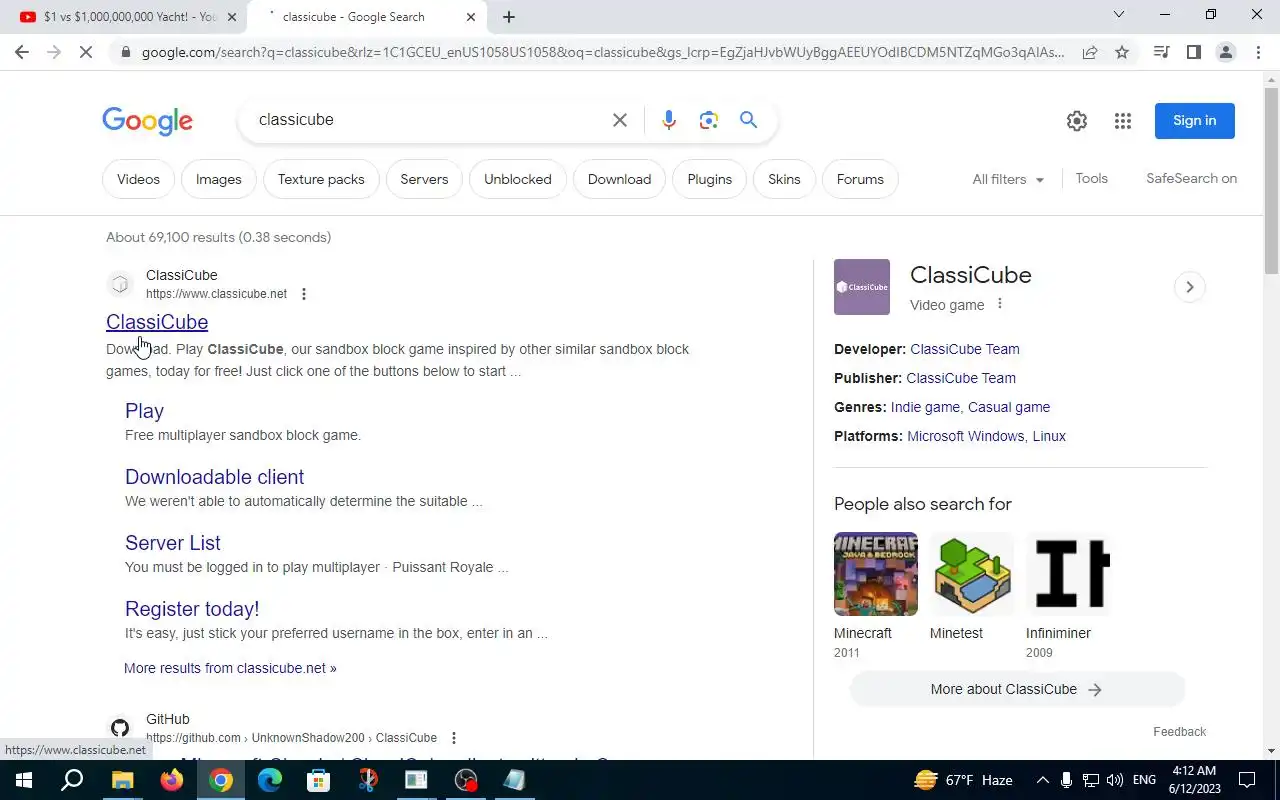
Task: Open Google Lens image search icon
Action: coord(709,120)
